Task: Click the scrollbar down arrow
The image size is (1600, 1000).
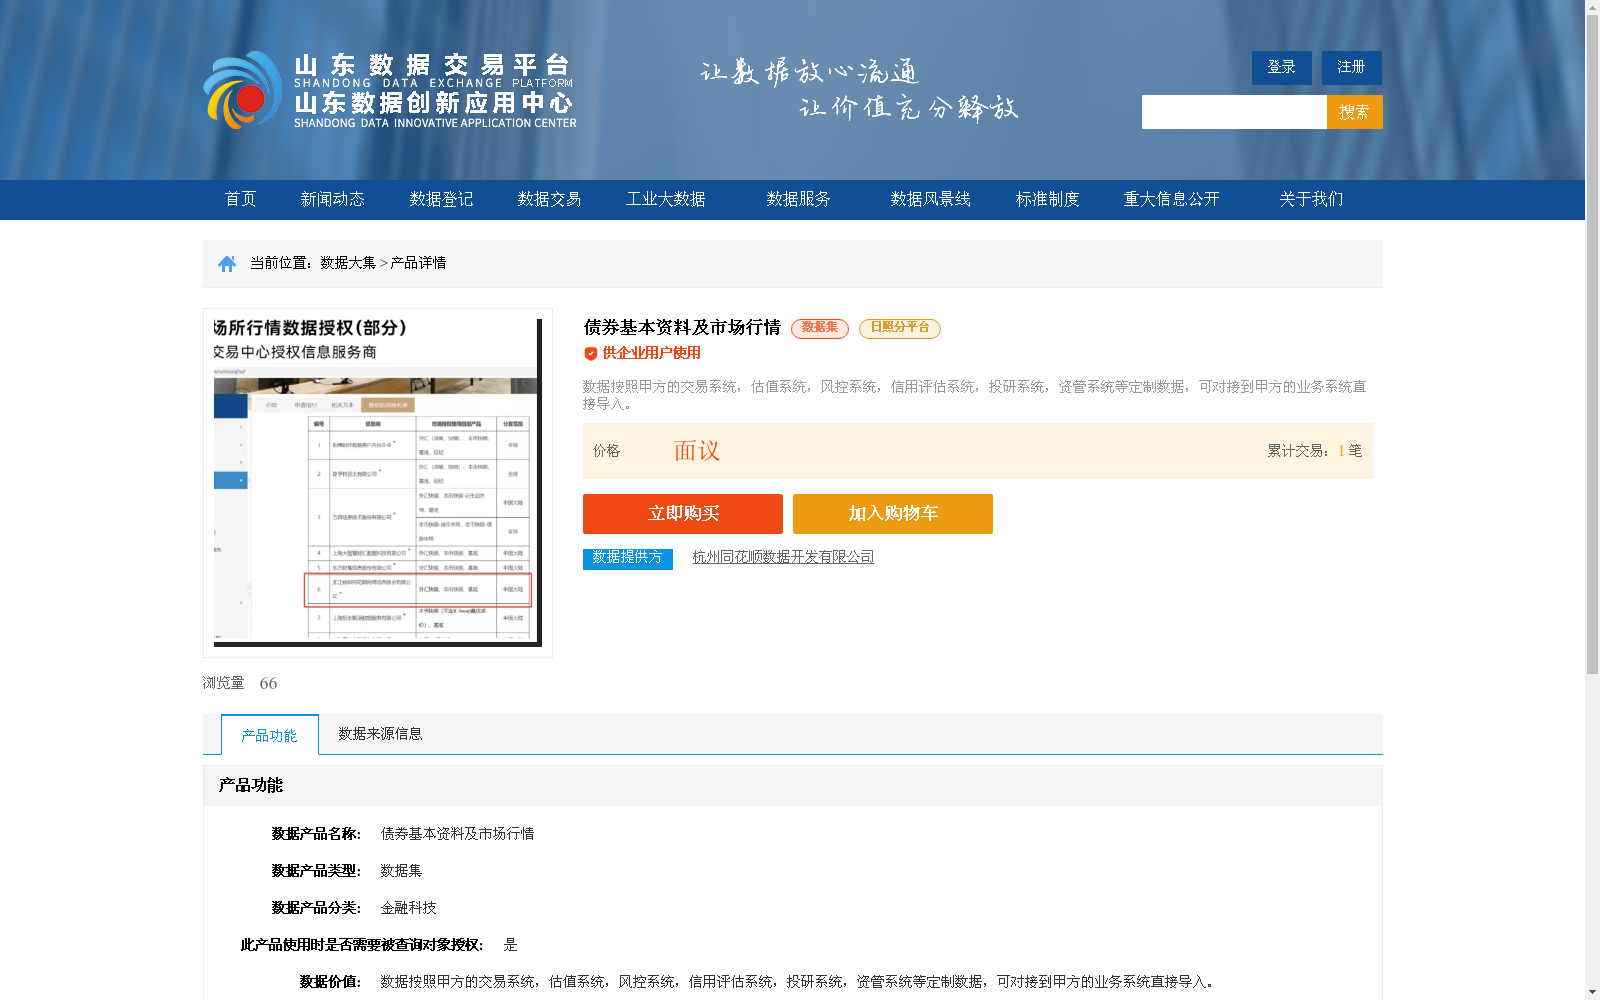Action: pos(1592,992)
